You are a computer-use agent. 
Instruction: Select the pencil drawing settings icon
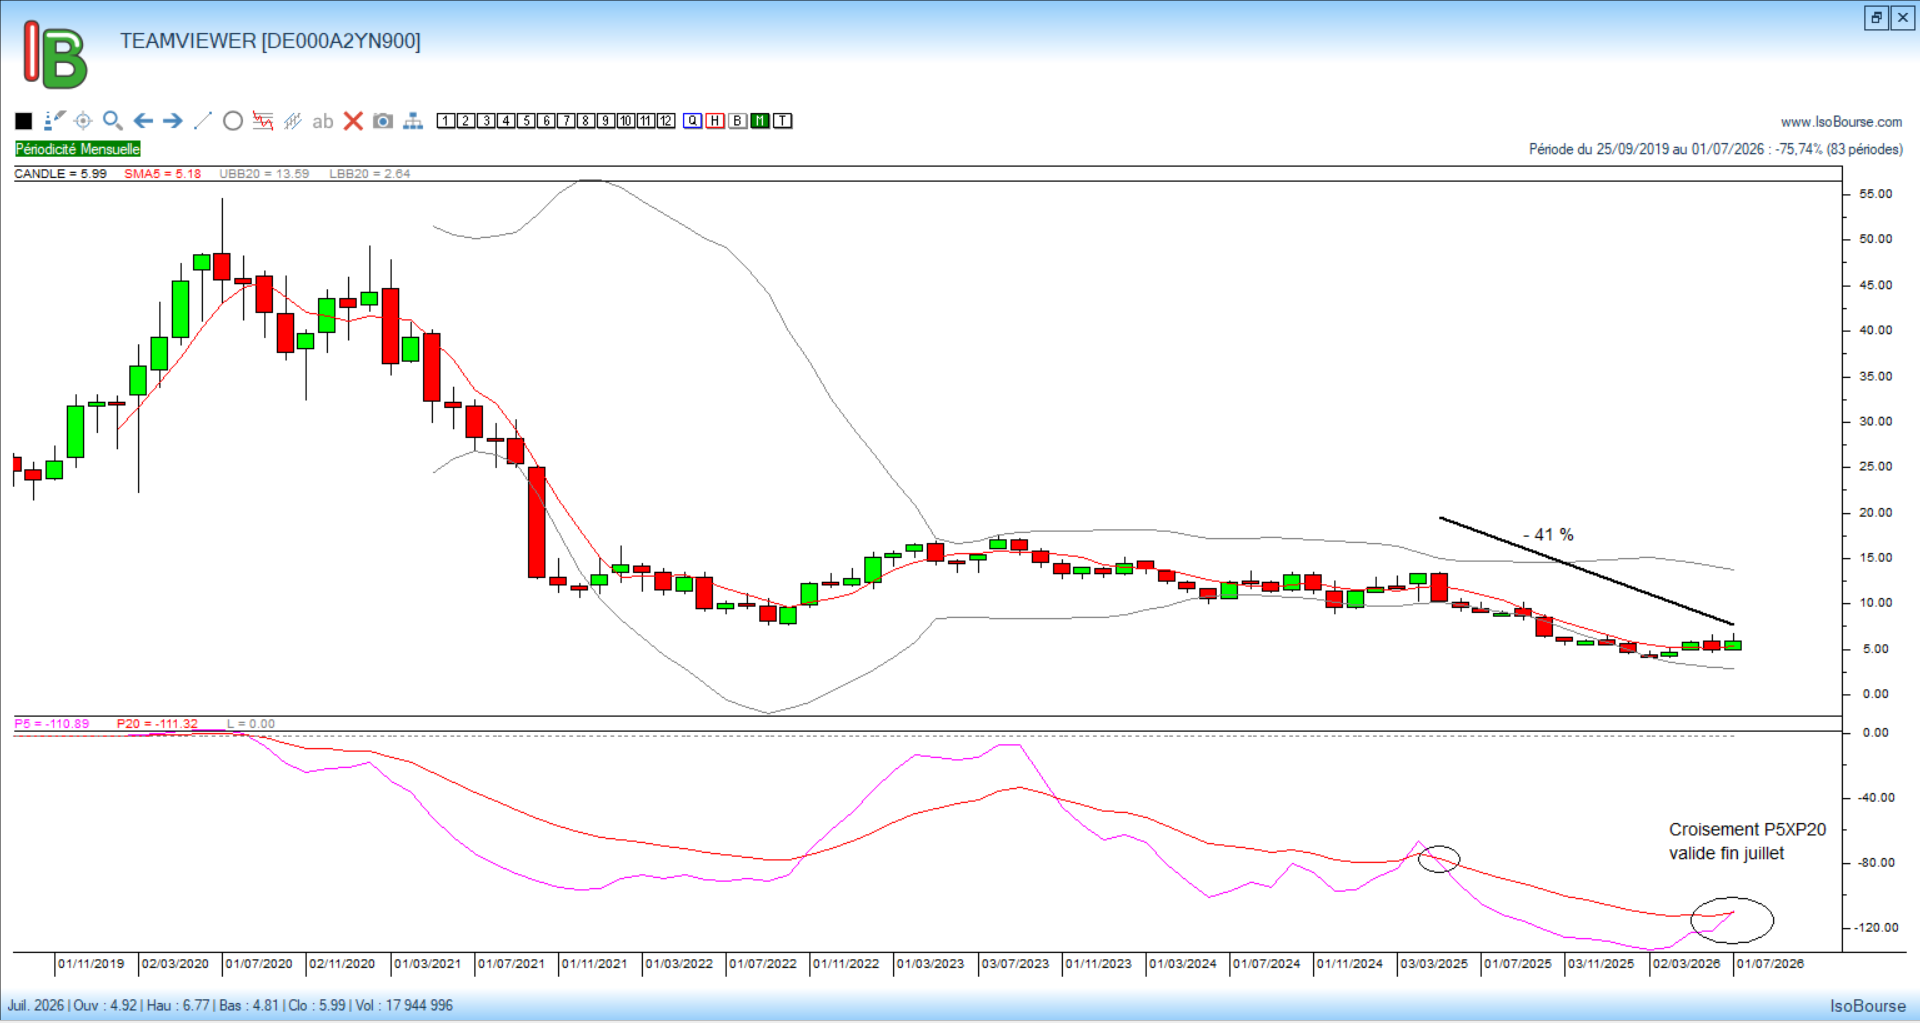point(54,121)
